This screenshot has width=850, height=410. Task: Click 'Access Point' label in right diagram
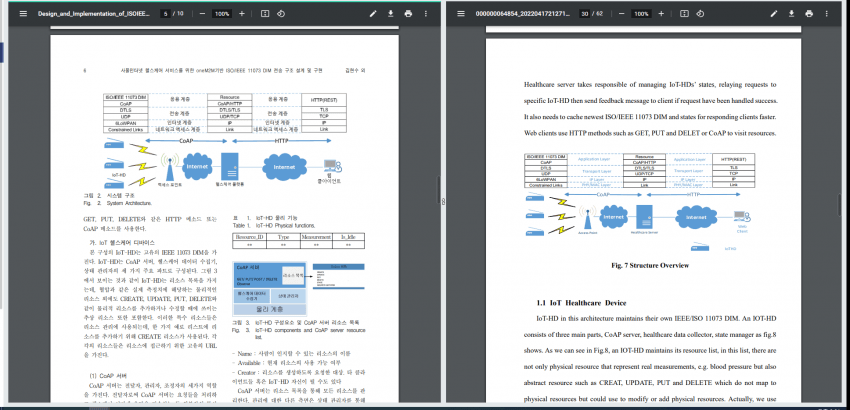click(586, 232)
